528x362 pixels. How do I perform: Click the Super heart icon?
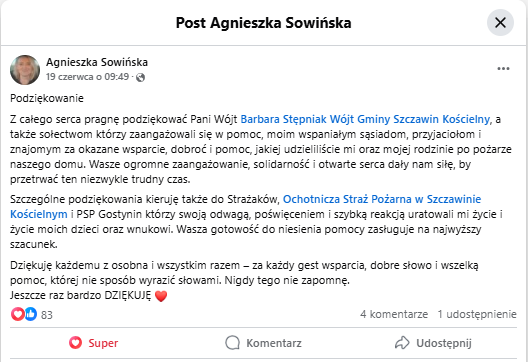(75, 343)
